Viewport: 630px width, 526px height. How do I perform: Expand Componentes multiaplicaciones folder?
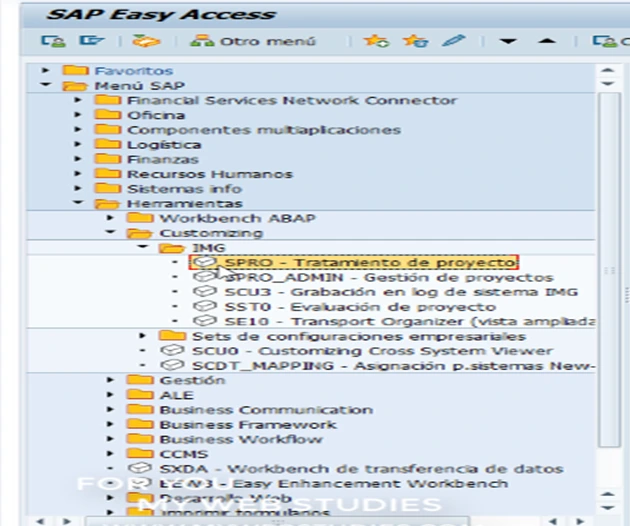pyautogui.click(x=78, y=129)
